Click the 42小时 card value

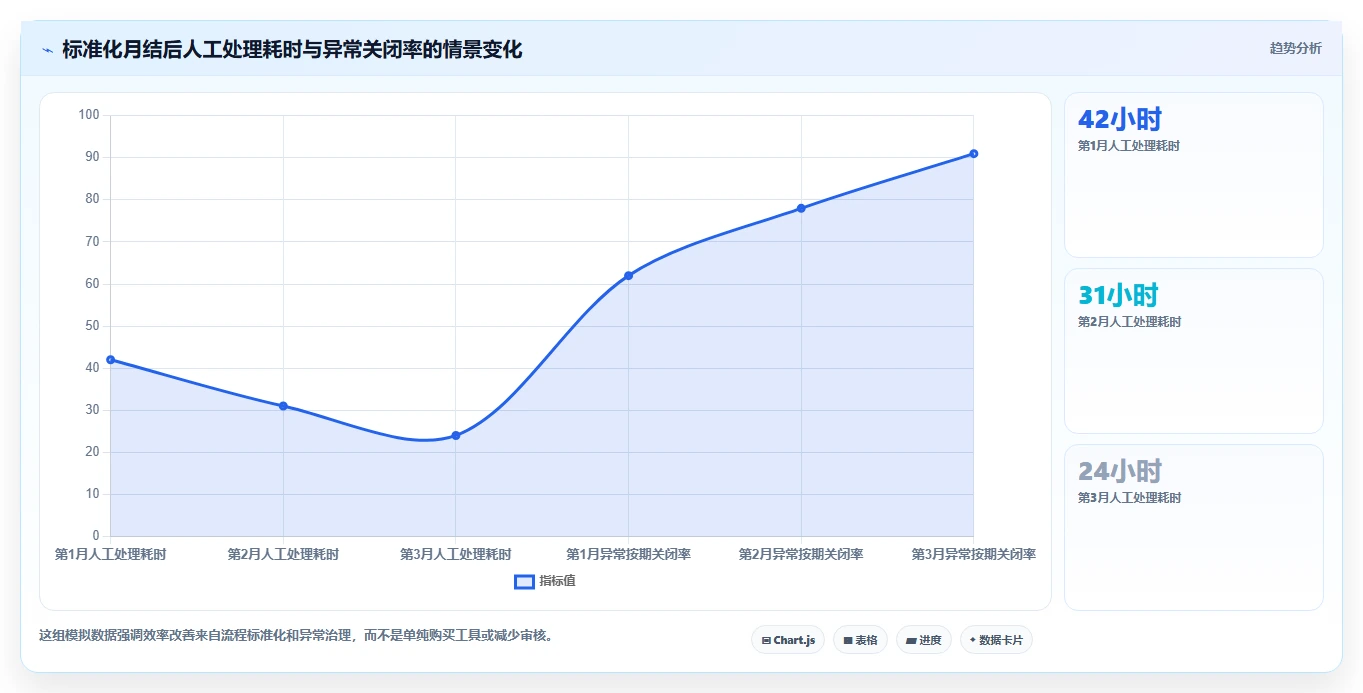[x=1120, y=120]
